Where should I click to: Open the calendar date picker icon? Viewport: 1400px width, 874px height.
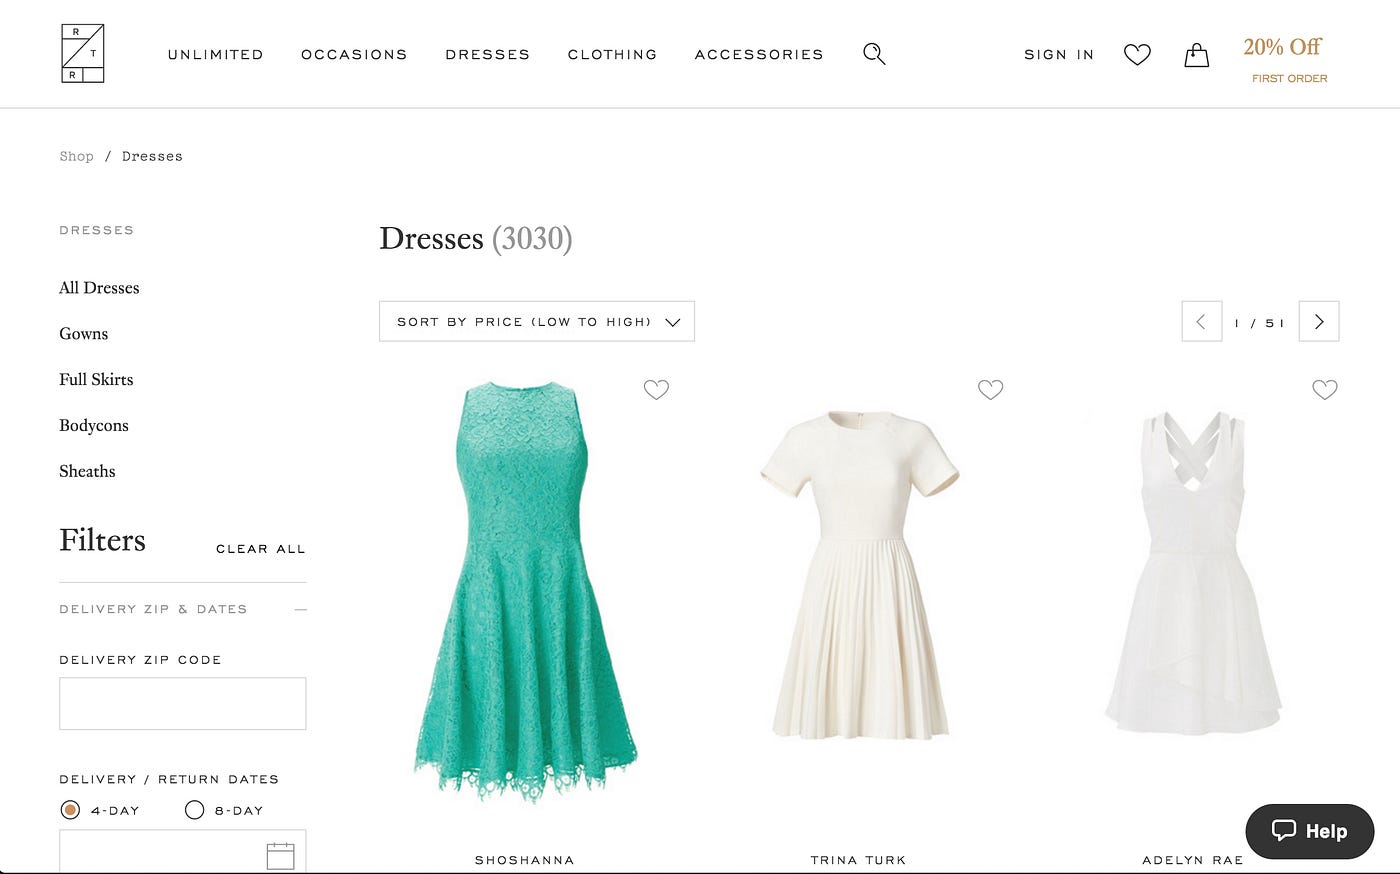[281, 855]
